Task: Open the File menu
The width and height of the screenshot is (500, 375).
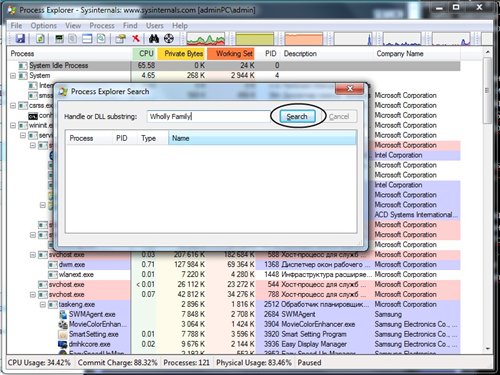Action: click(x=16, y=26)
